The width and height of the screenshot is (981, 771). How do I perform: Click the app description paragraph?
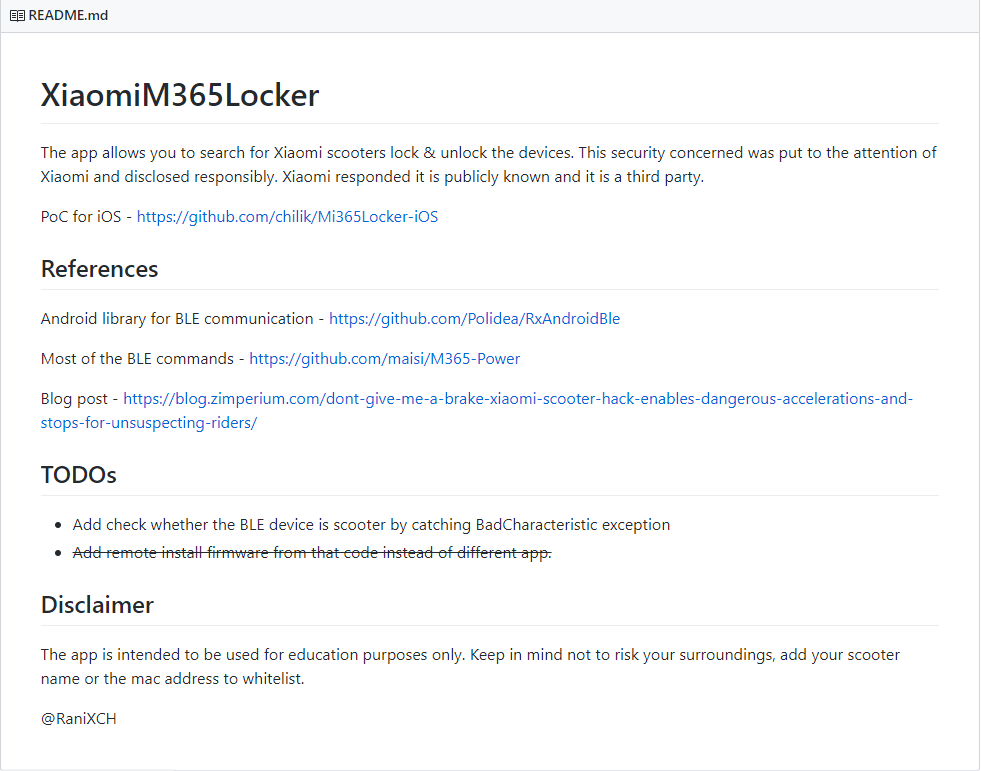[489, 165]
